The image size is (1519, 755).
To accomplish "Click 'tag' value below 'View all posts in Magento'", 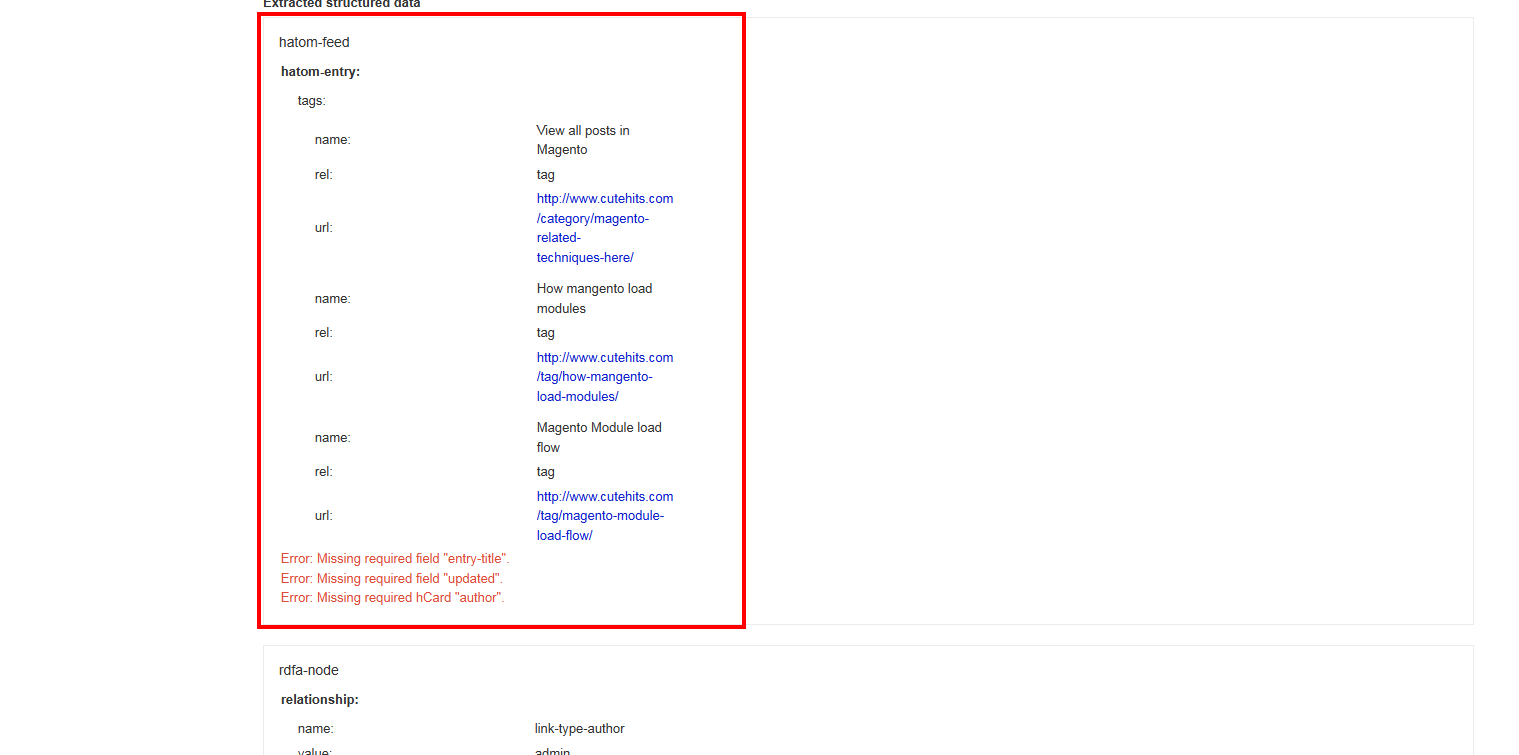I will click(546, 175).
